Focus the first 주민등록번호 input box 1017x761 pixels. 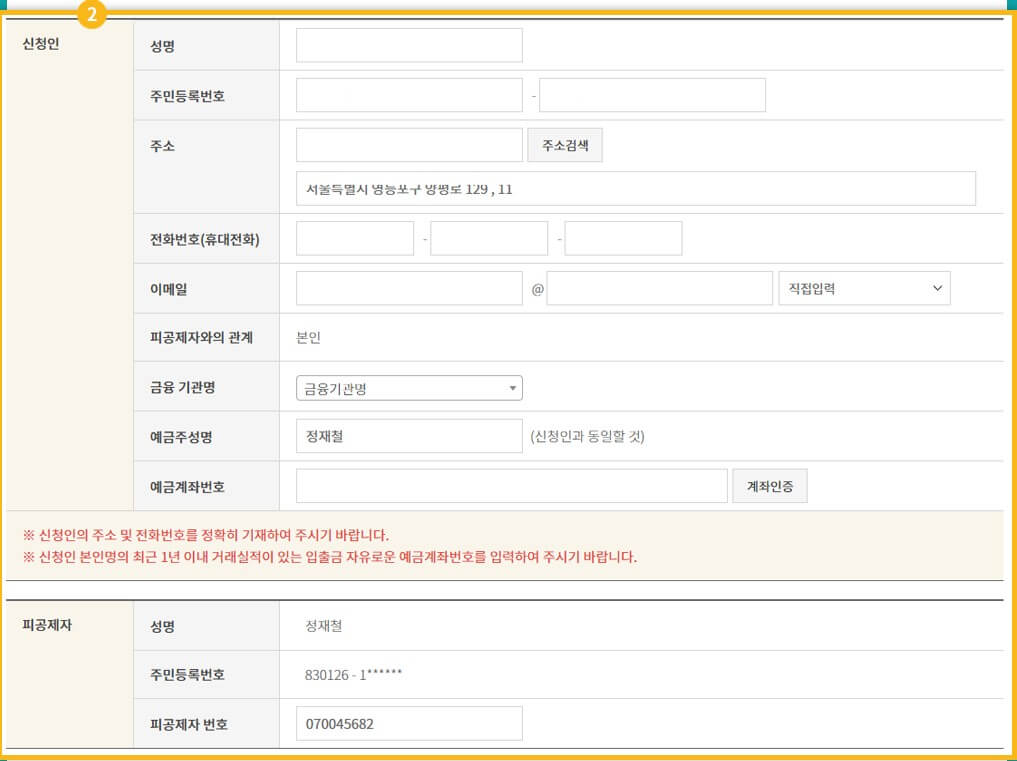click(x=409, y=95)
